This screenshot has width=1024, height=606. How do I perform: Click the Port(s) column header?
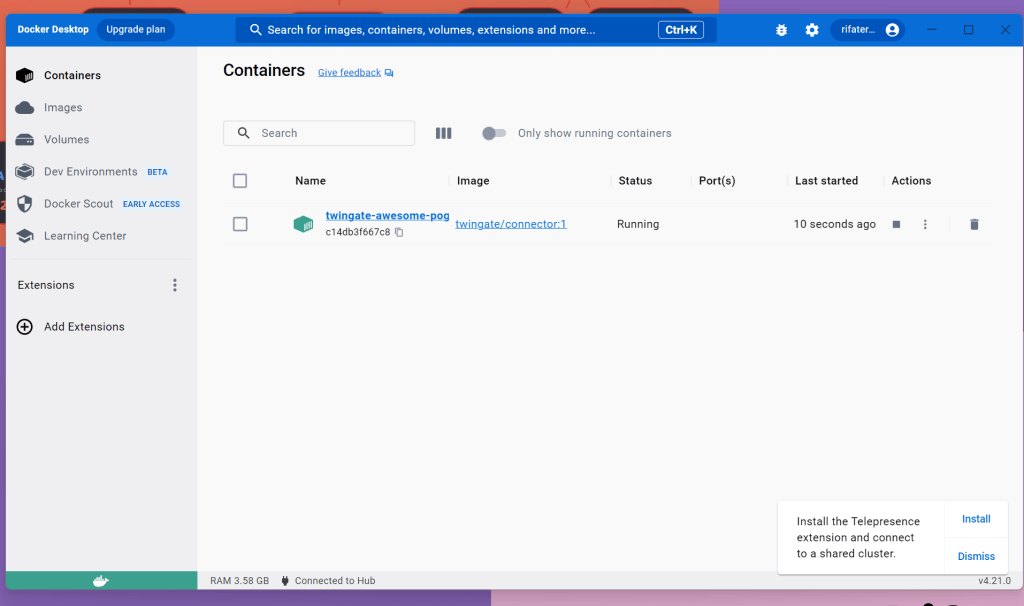[717, 181]
